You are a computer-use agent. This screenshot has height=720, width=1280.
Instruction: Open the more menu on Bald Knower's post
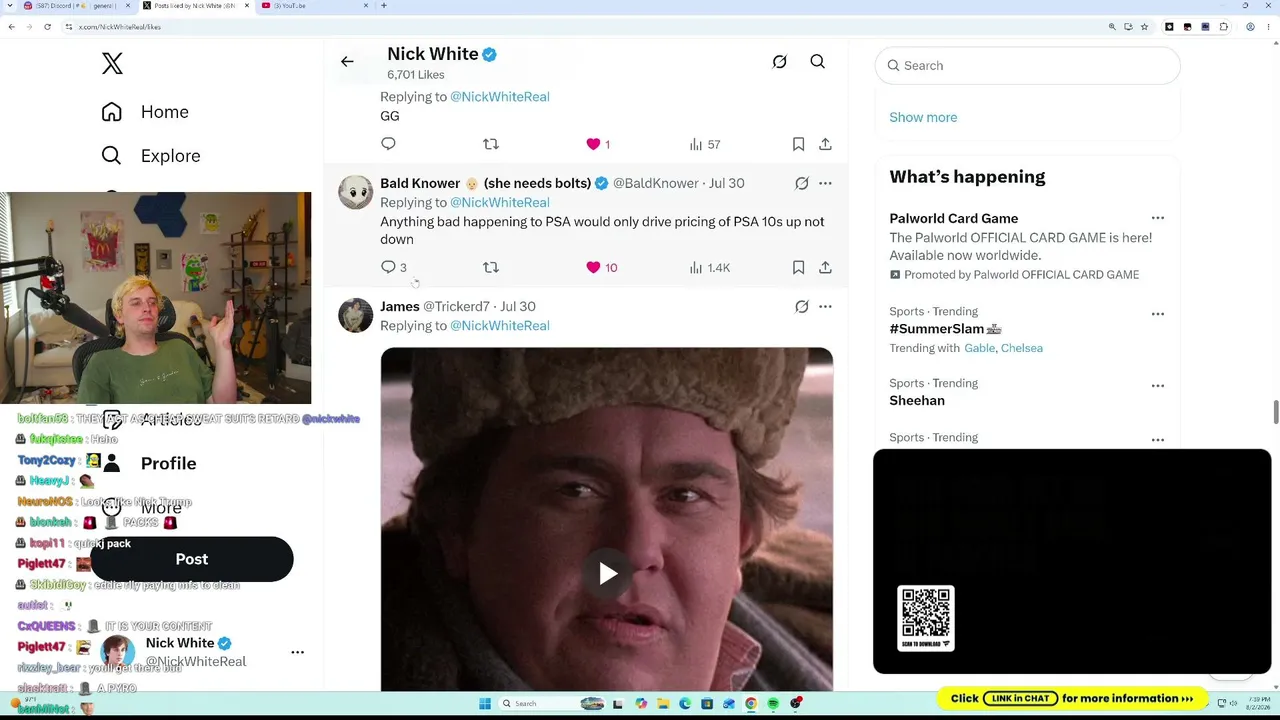[825, 183]
